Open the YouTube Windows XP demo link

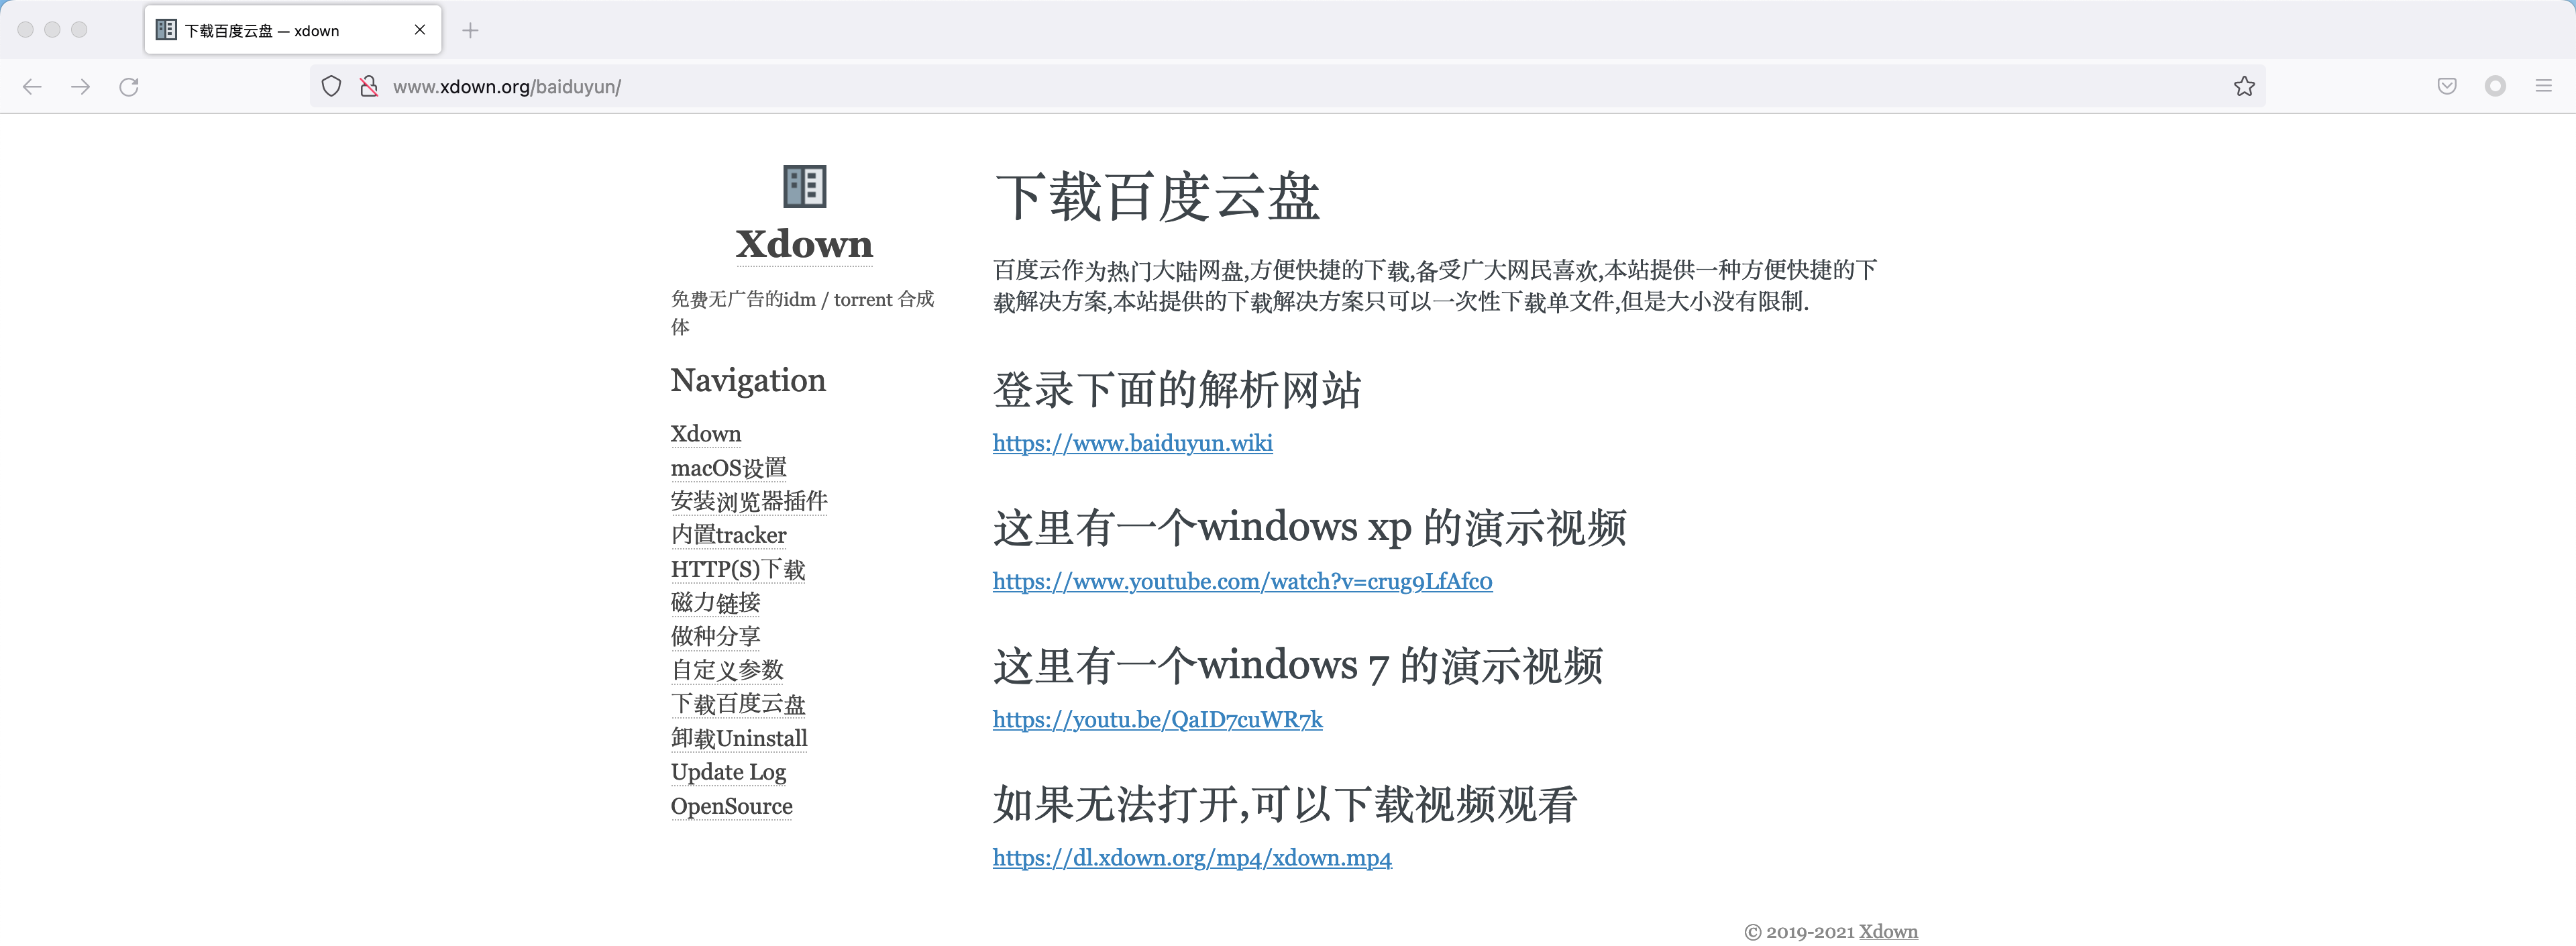point(1243,581)
